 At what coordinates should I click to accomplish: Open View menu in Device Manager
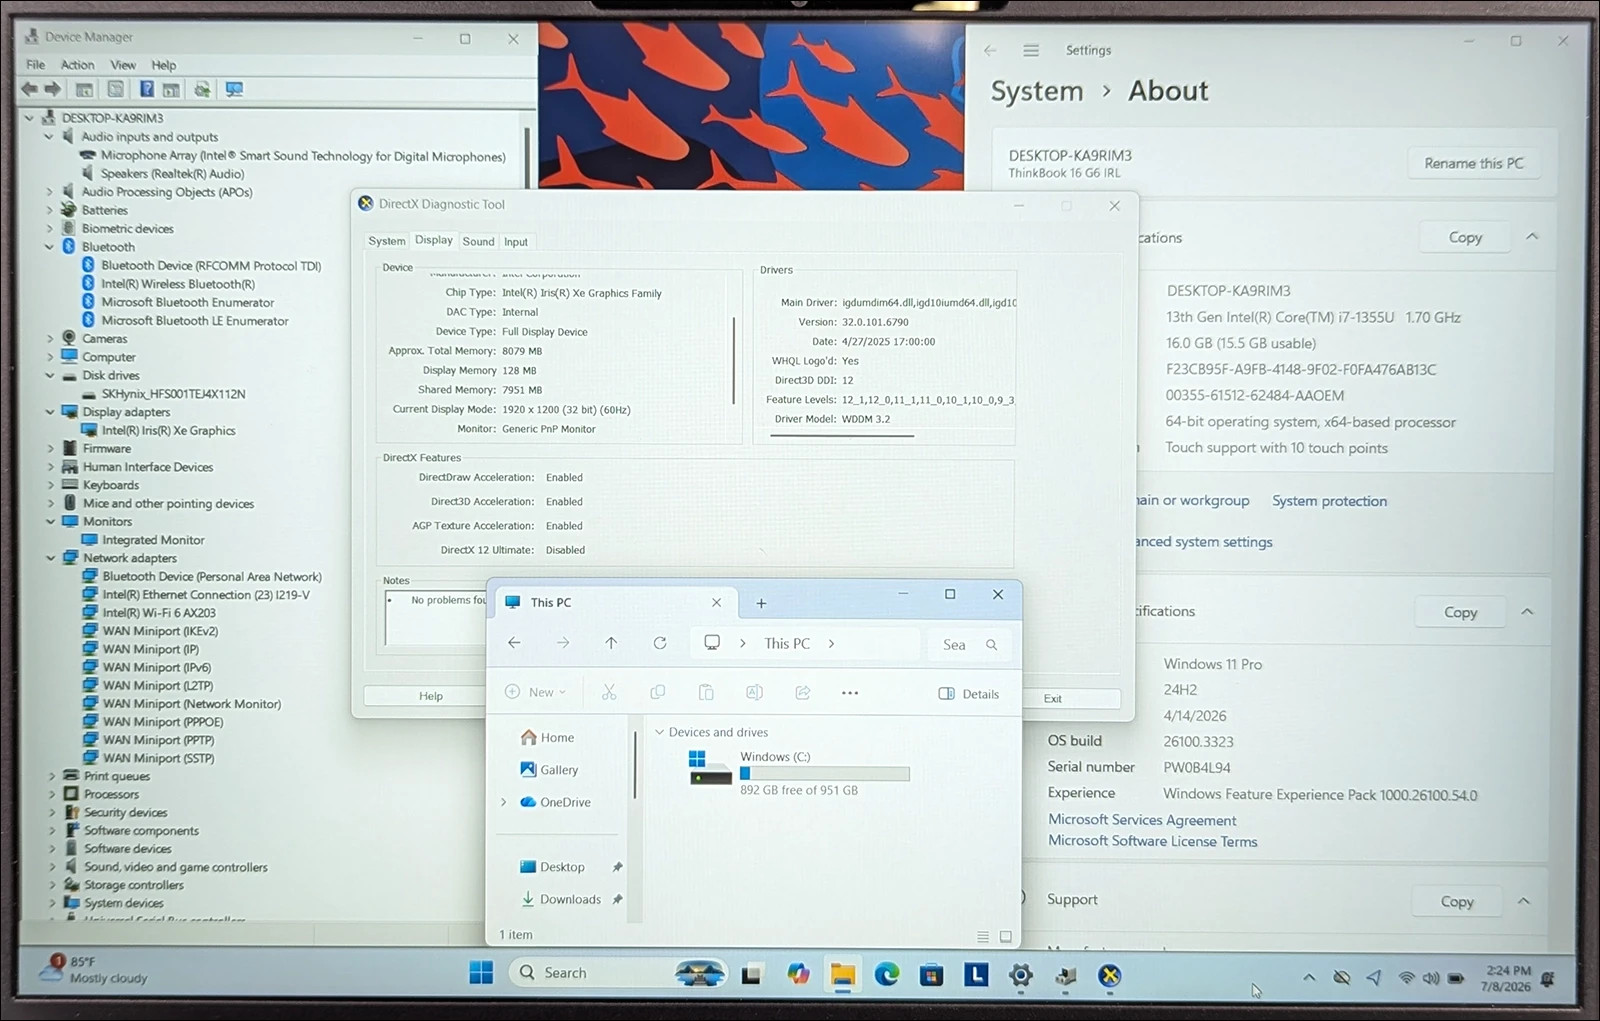click(123, 65)
